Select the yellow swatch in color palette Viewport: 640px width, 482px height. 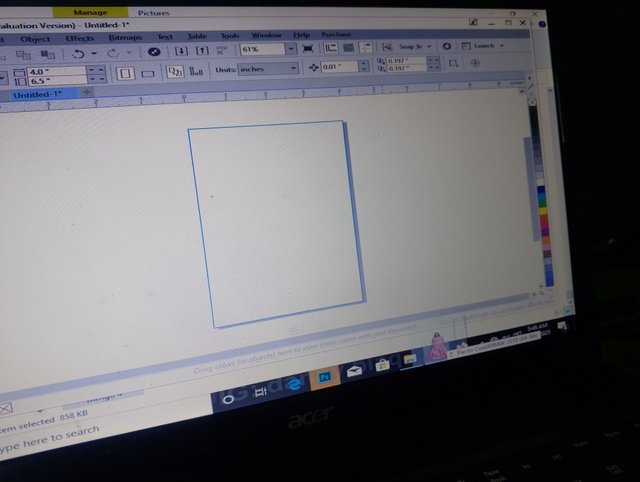tap(543, 211)
